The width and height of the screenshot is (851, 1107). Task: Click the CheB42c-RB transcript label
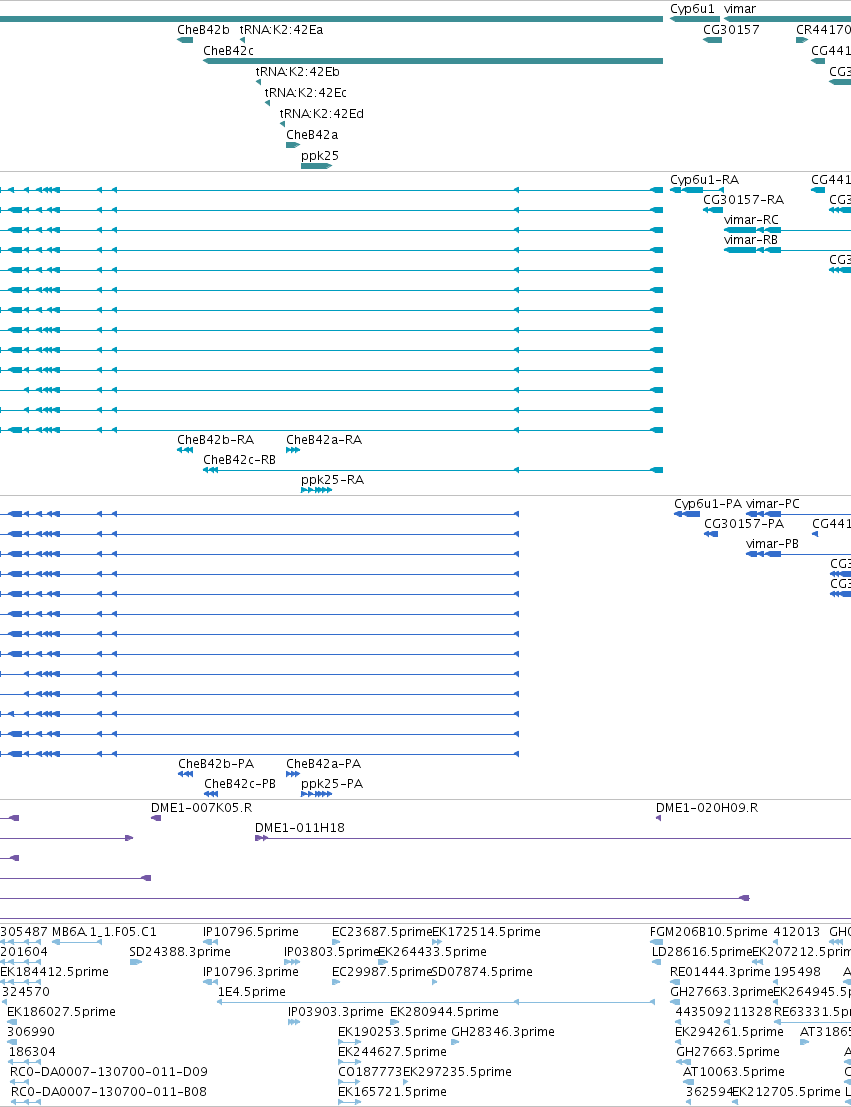point(239,460)
